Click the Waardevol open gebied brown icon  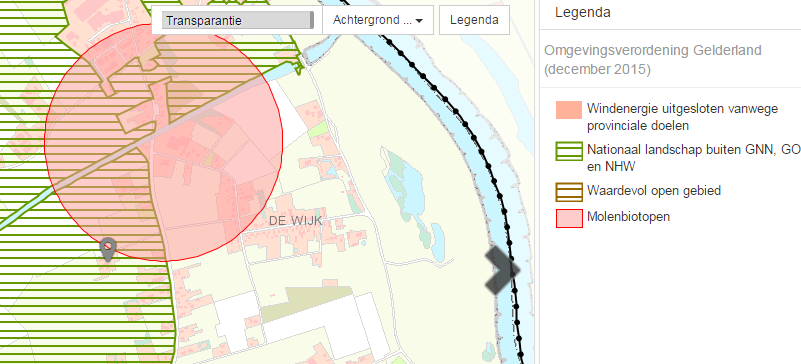click(x=569, y=192)
